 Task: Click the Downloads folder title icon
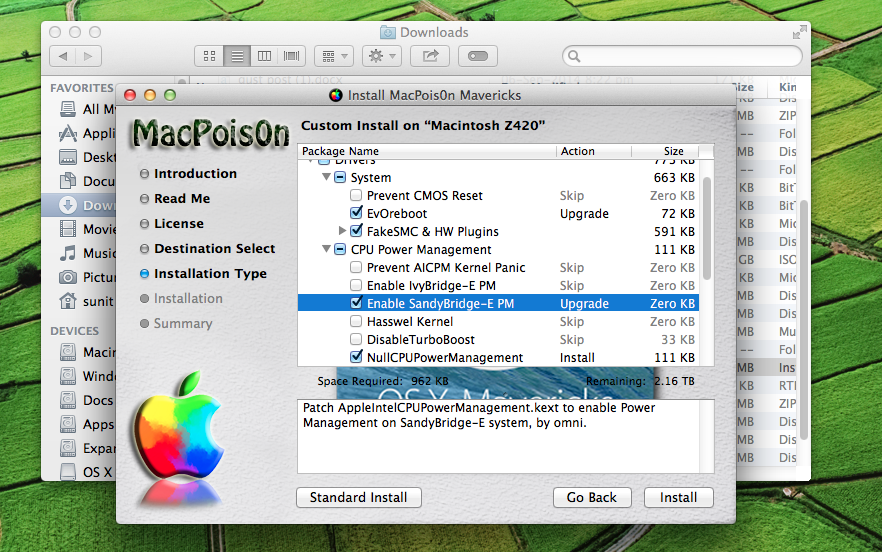(x=388, y=32)
